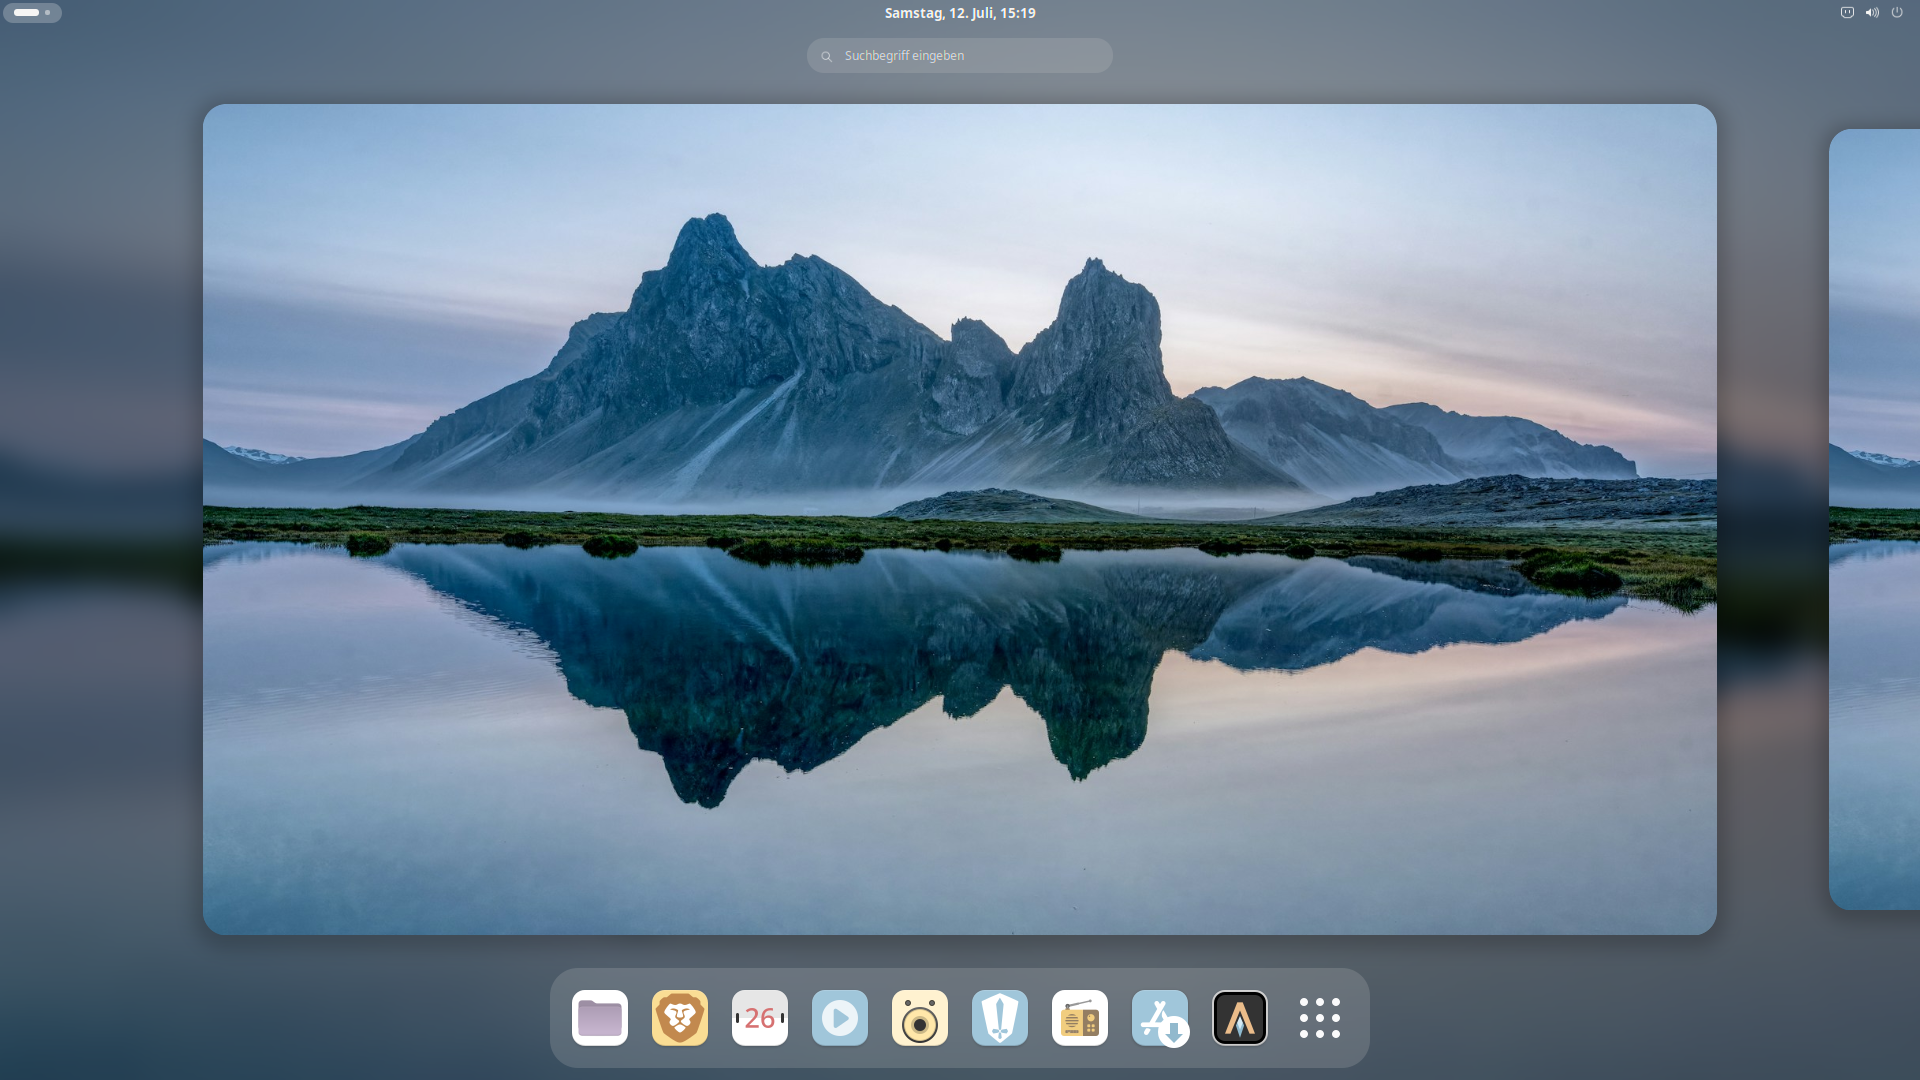Image resolution: width=1920 pixels, height=1080 pixels.
Task: Open the power menu icon at top right
Action: click(x=1897, y=13)
